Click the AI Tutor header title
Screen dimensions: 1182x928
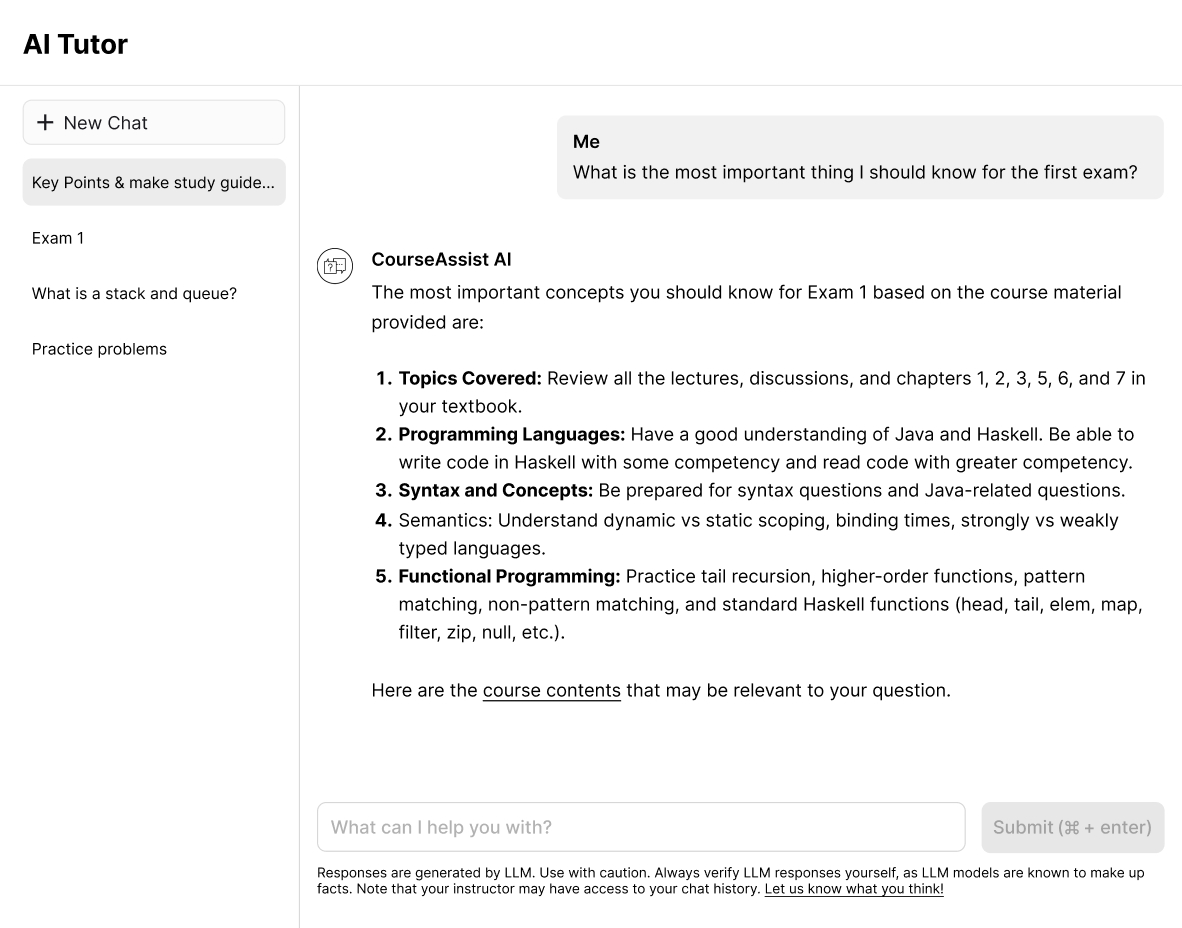[76, 44]
